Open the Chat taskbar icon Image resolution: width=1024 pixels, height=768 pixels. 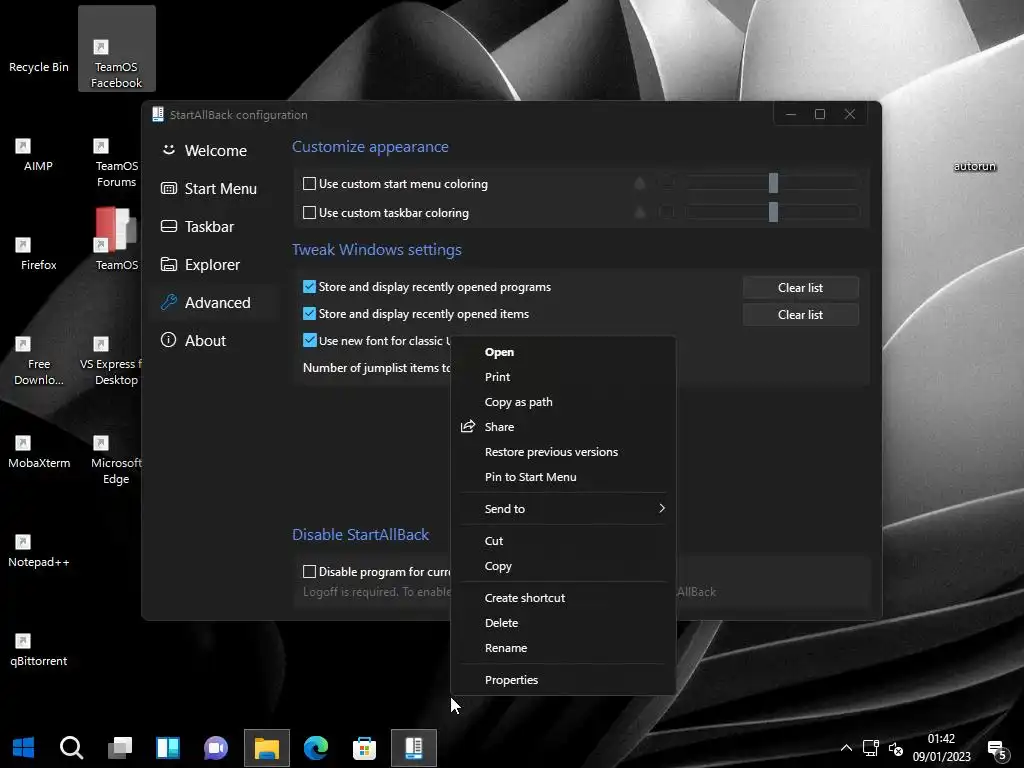tap(216, 747)
